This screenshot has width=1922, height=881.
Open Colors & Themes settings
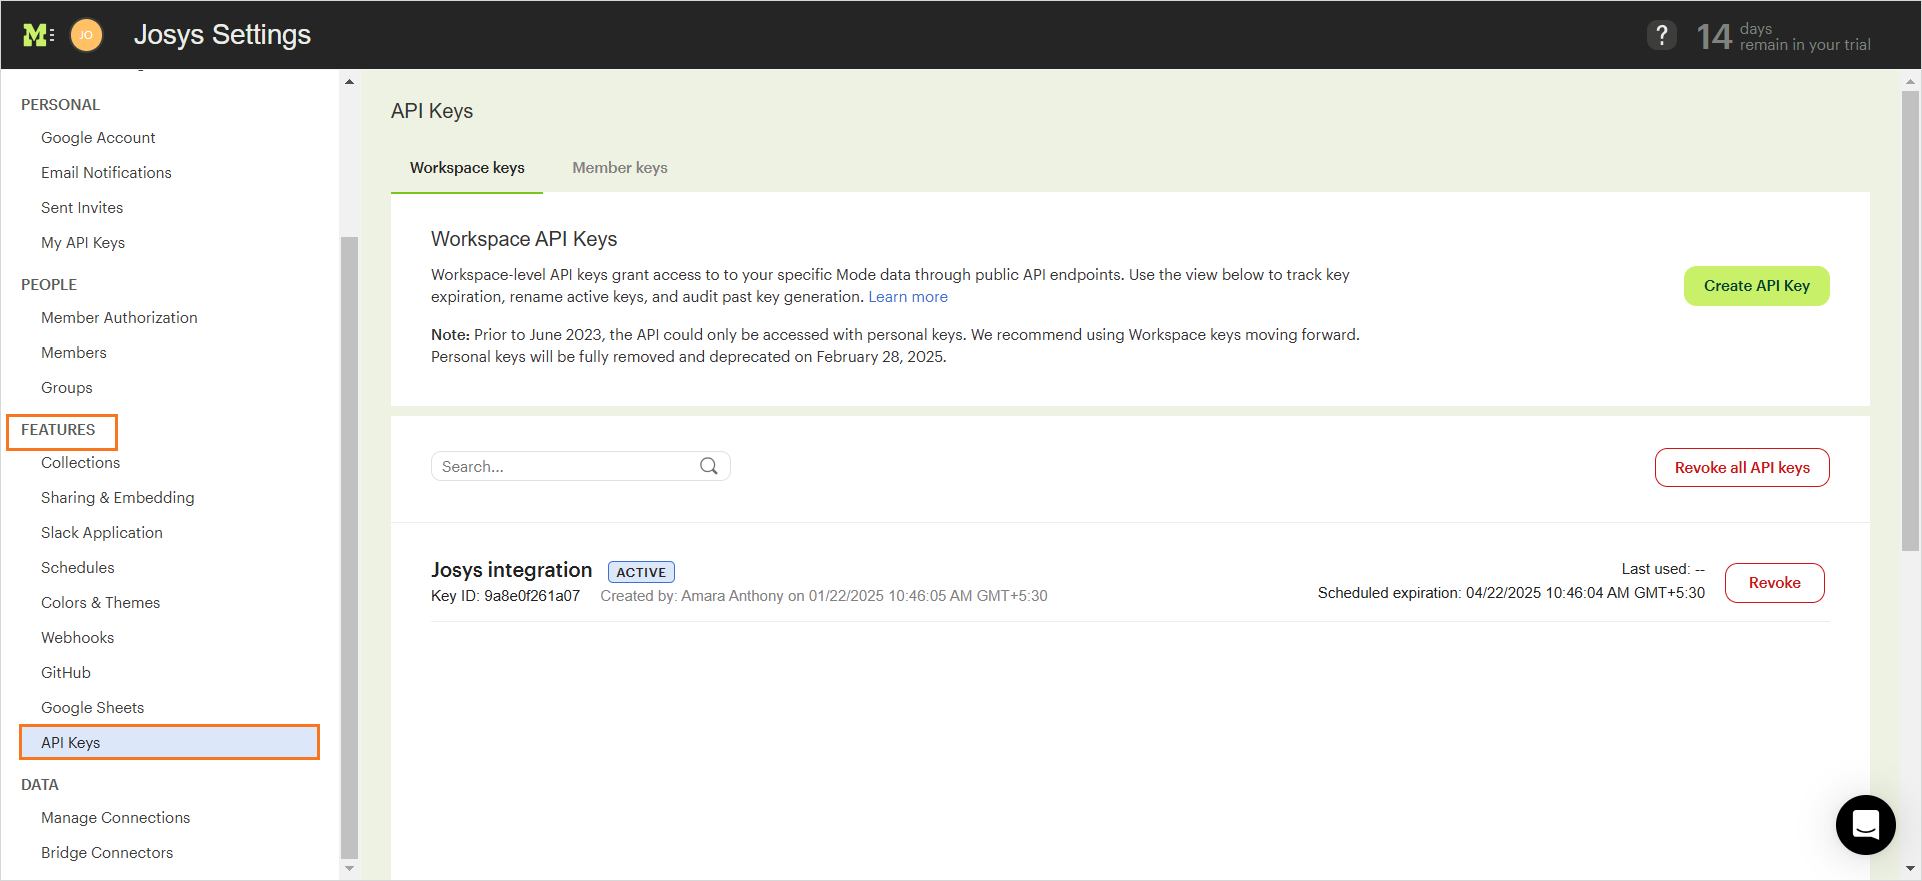100,603
